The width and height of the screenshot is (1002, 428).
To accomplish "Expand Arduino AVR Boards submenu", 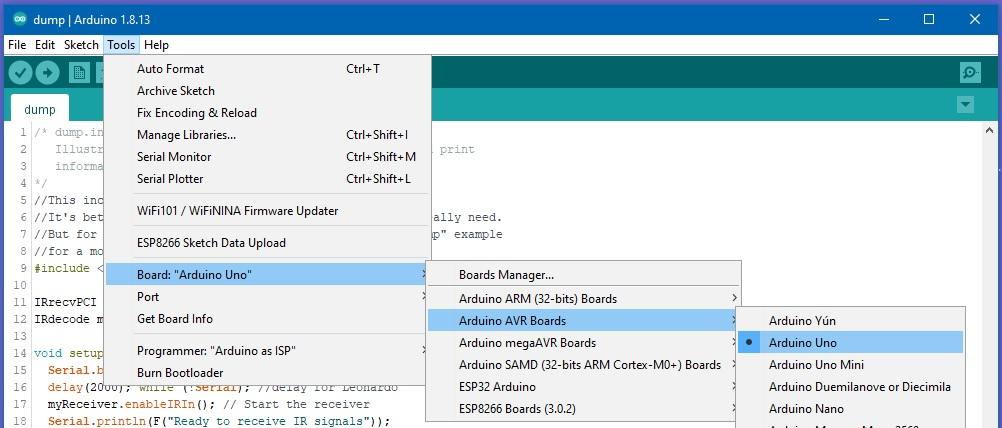I will point(583,321).
